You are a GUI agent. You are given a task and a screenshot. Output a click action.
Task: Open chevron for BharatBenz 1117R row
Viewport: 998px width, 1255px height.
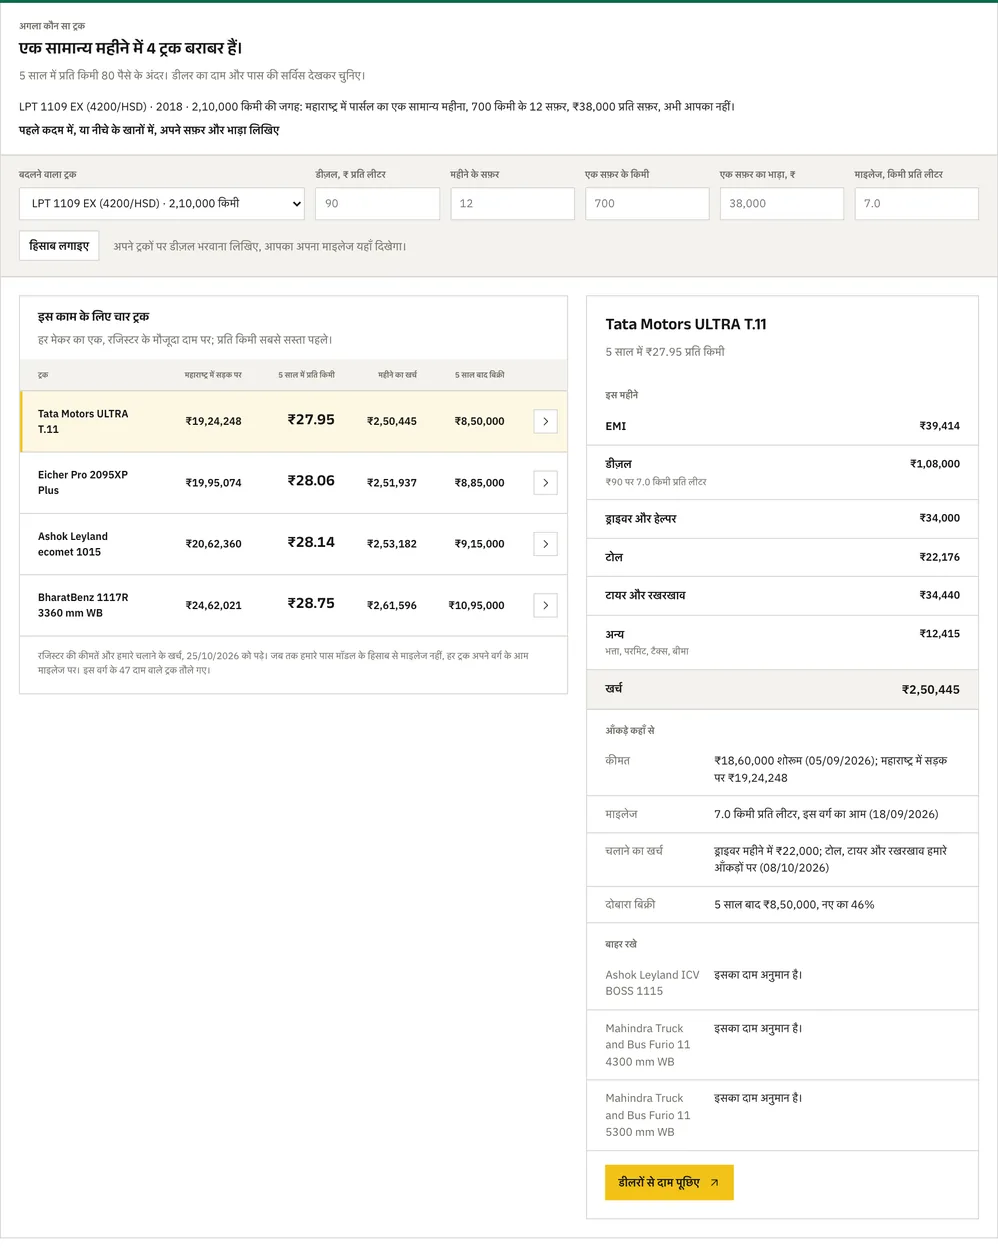[x=545, y=605]
